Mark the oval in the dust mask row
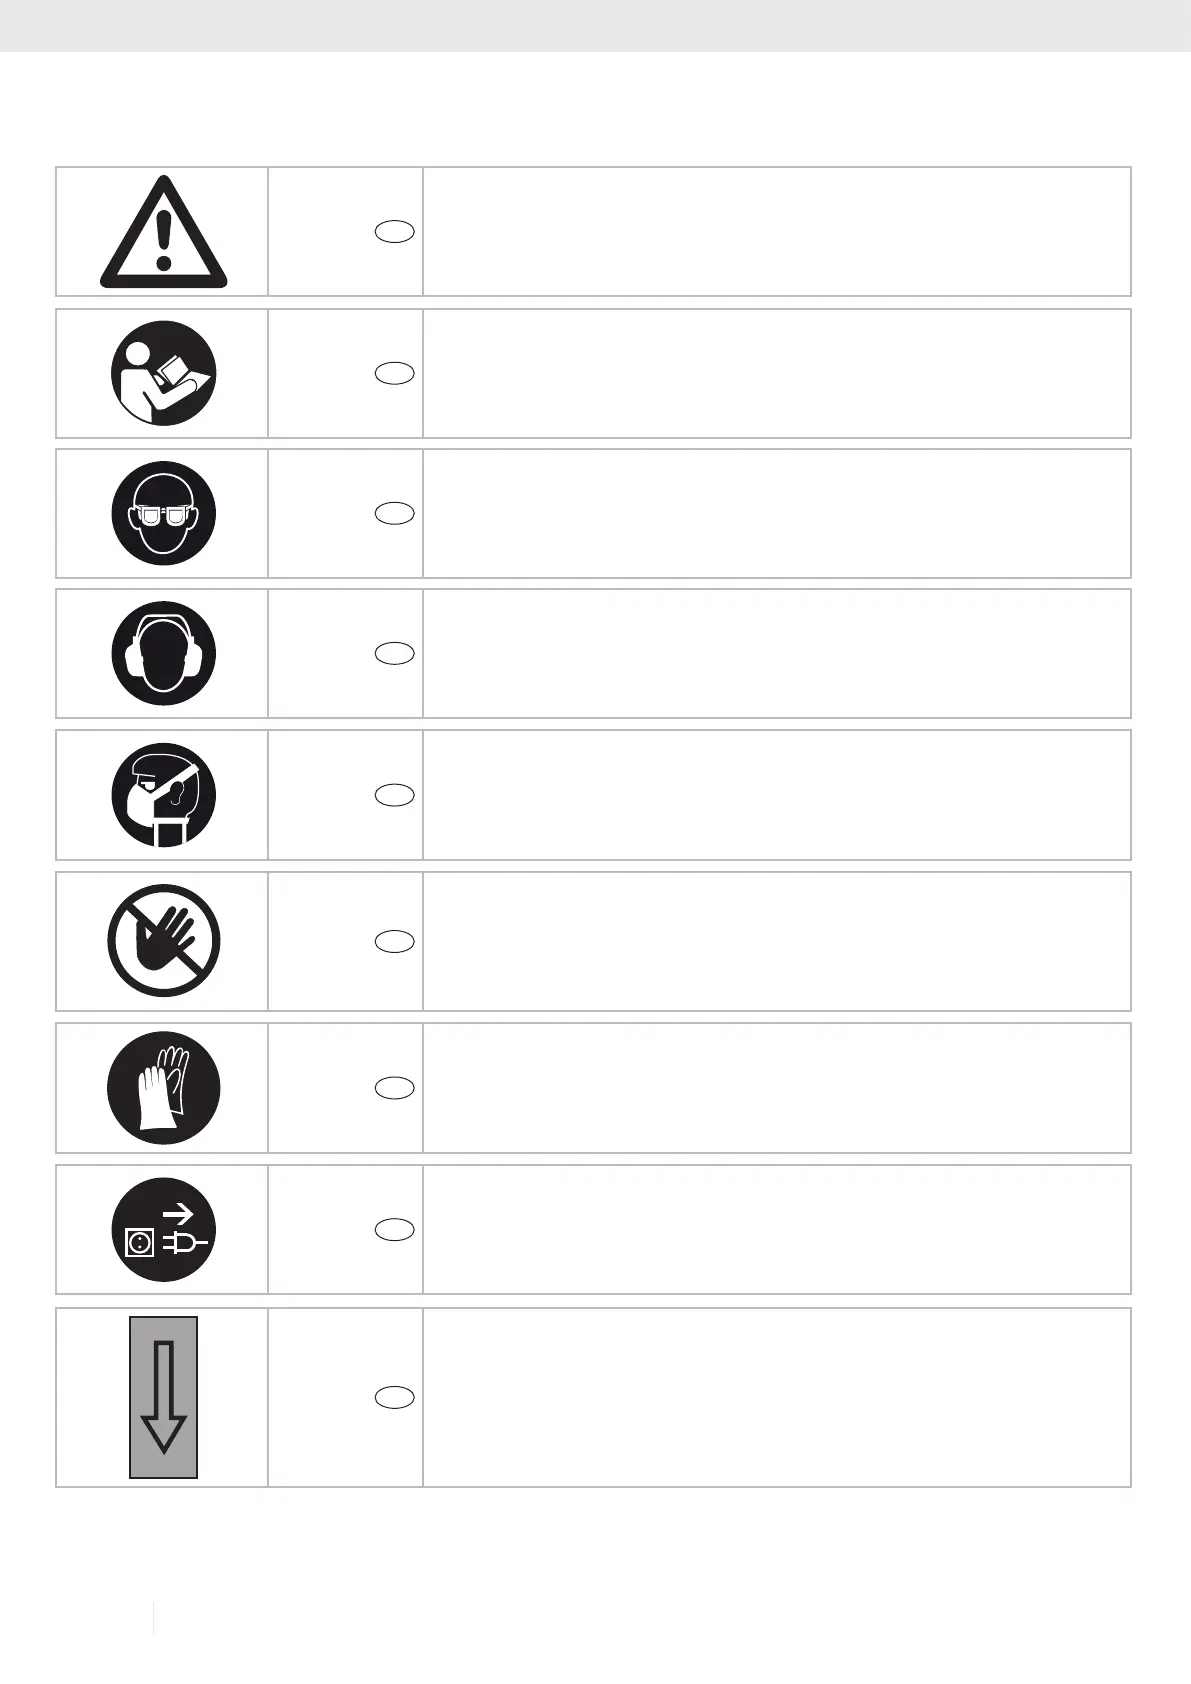Viewport: 1191px width, 1684px height. [x=395, y=795]
